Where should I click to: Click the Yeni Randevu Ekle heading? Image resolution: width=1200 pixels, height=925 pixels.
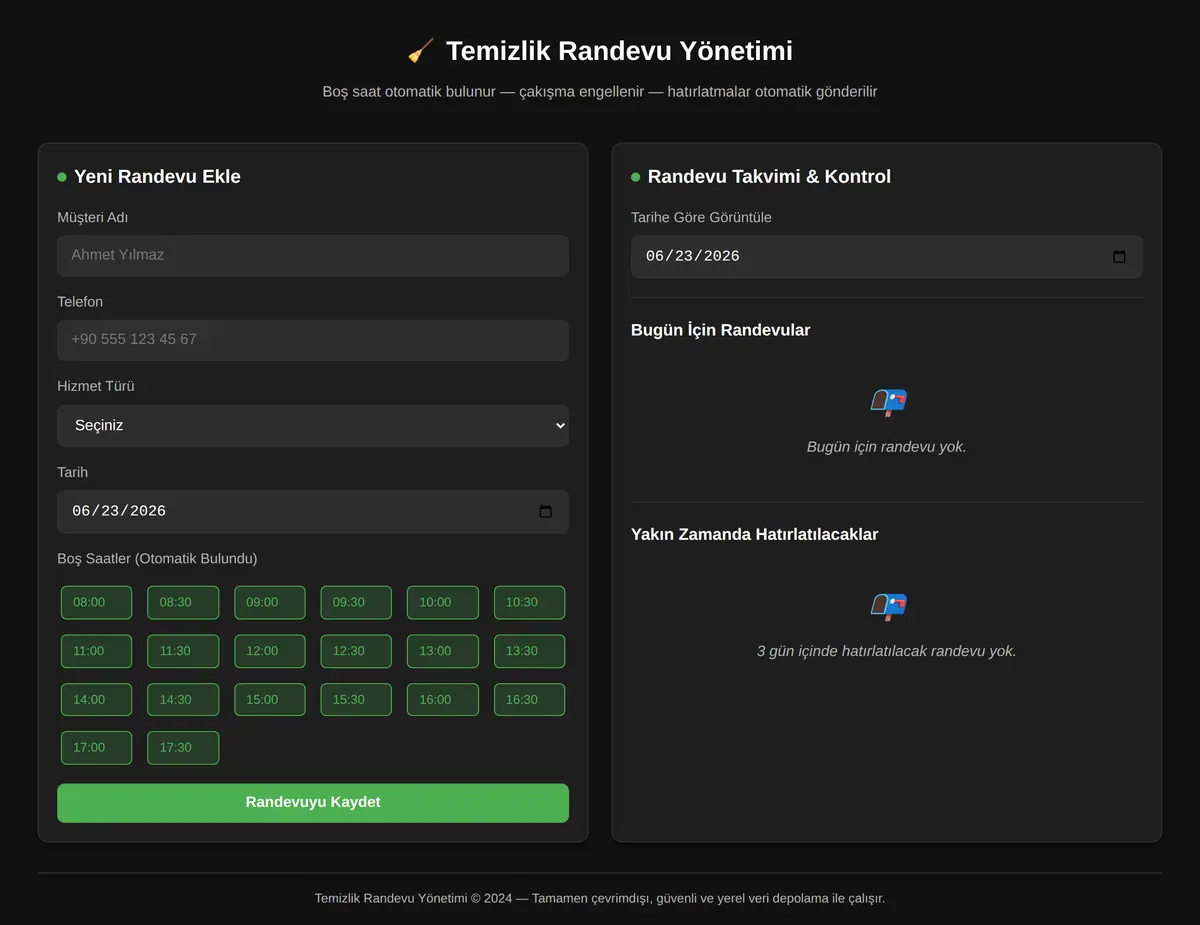coord(157,177)
